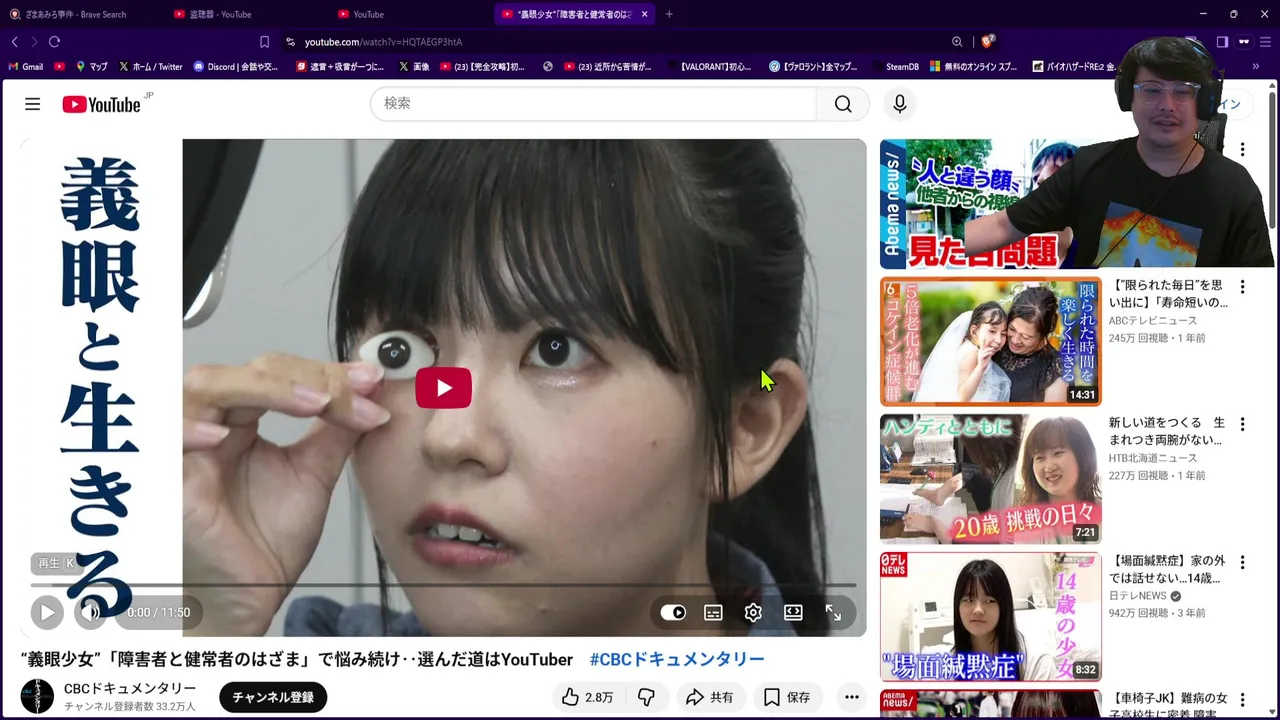Click subscriber count チャンネル登録者数 33.2万人
This screenshot has width=1280, height=720.
click(130, 706)
